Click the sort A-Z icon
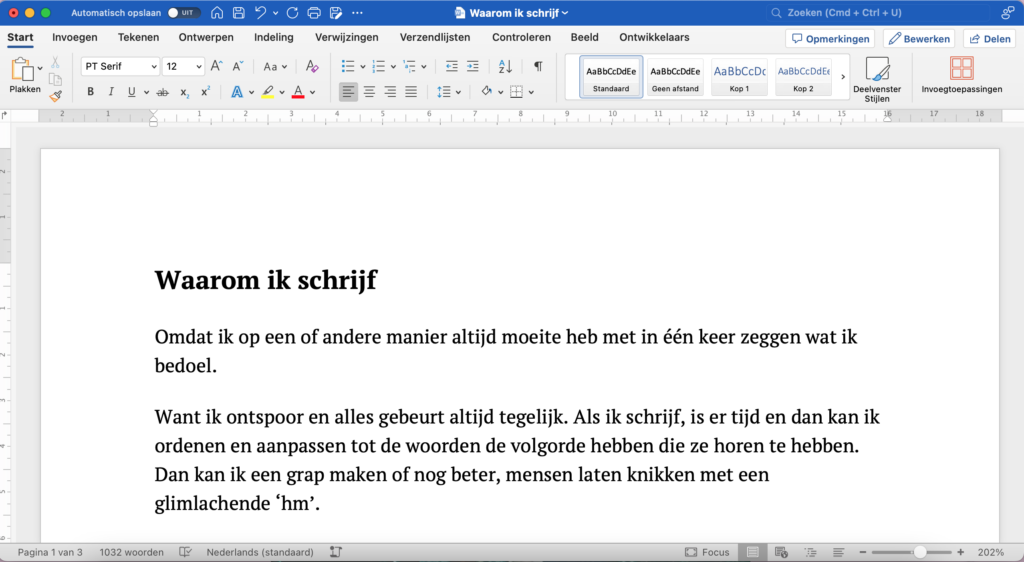Viewport: 1024px width, 562px height. 505,66
